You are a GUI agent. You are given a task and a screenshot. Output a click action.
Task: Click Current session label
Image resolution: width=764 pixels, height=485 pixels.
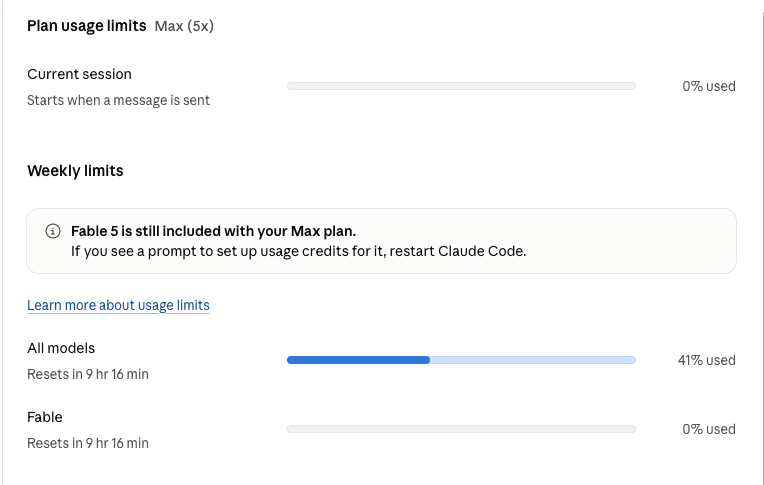(x=79, y=74)
